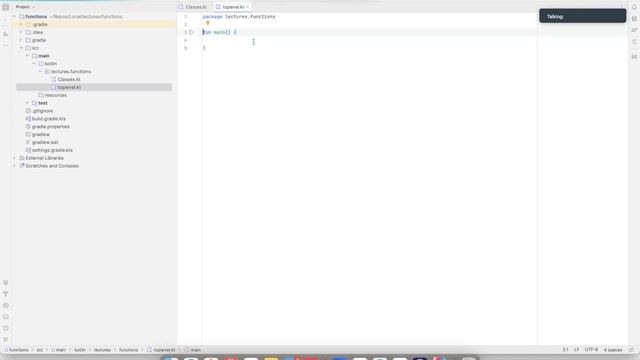Viewport: 640px width, 360px height.
Task: Expand the test folder
Action: point(28,103)
